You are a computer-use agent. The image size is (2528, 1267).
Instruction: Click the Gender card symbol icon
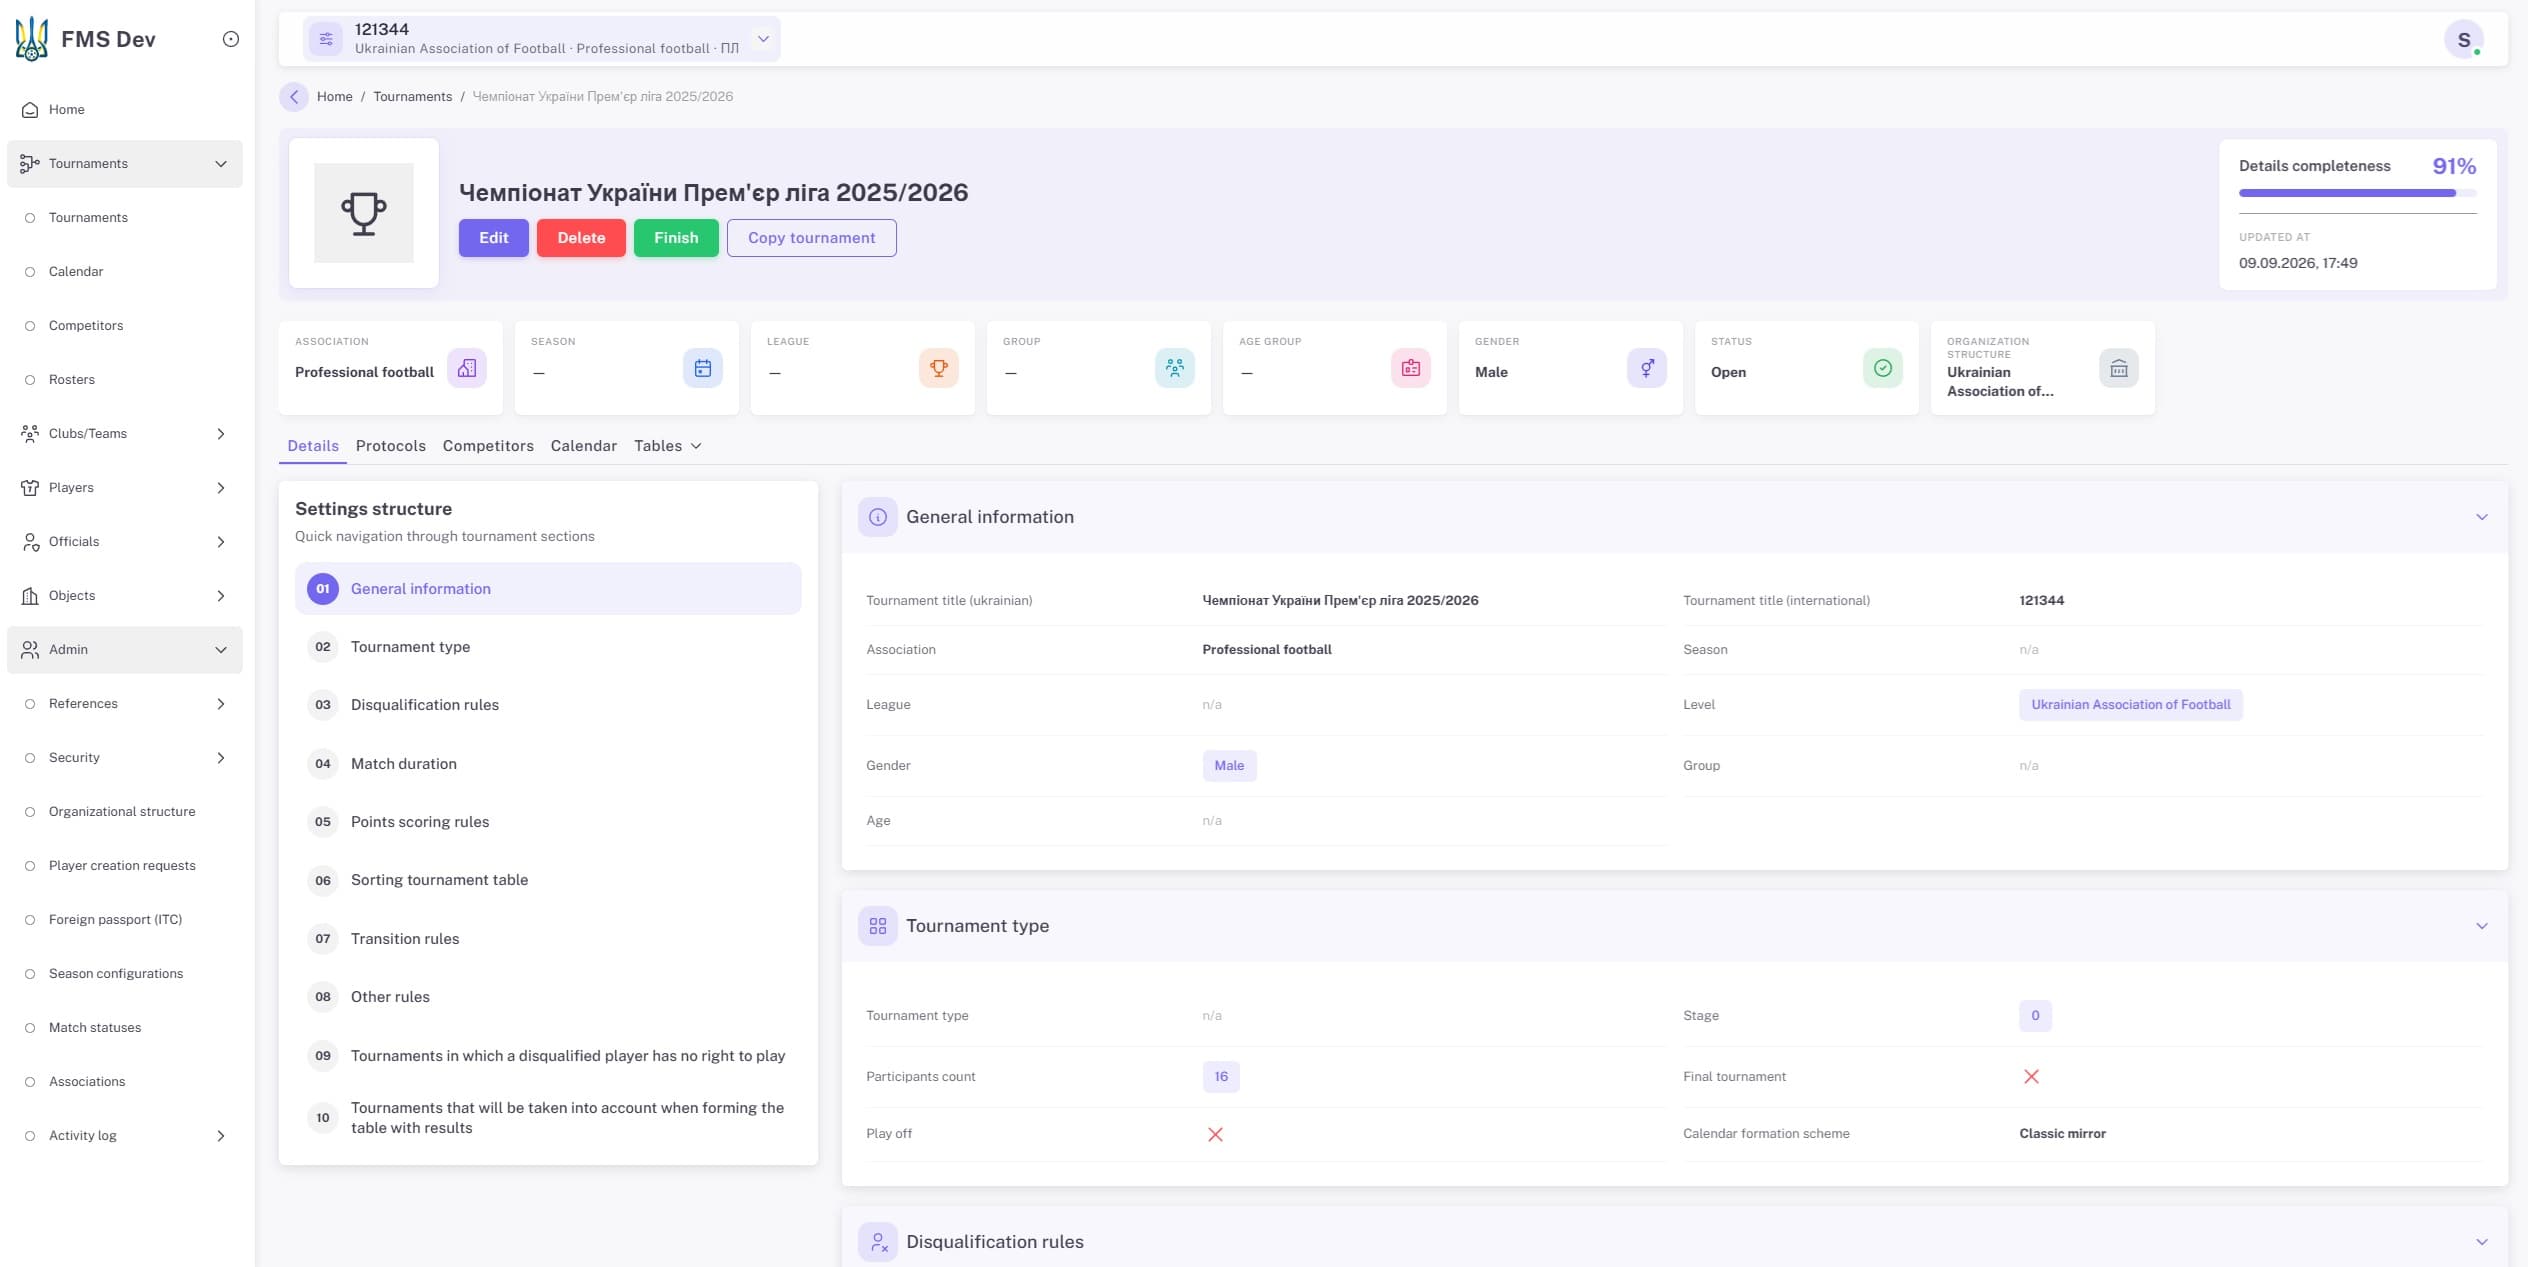1647,368
